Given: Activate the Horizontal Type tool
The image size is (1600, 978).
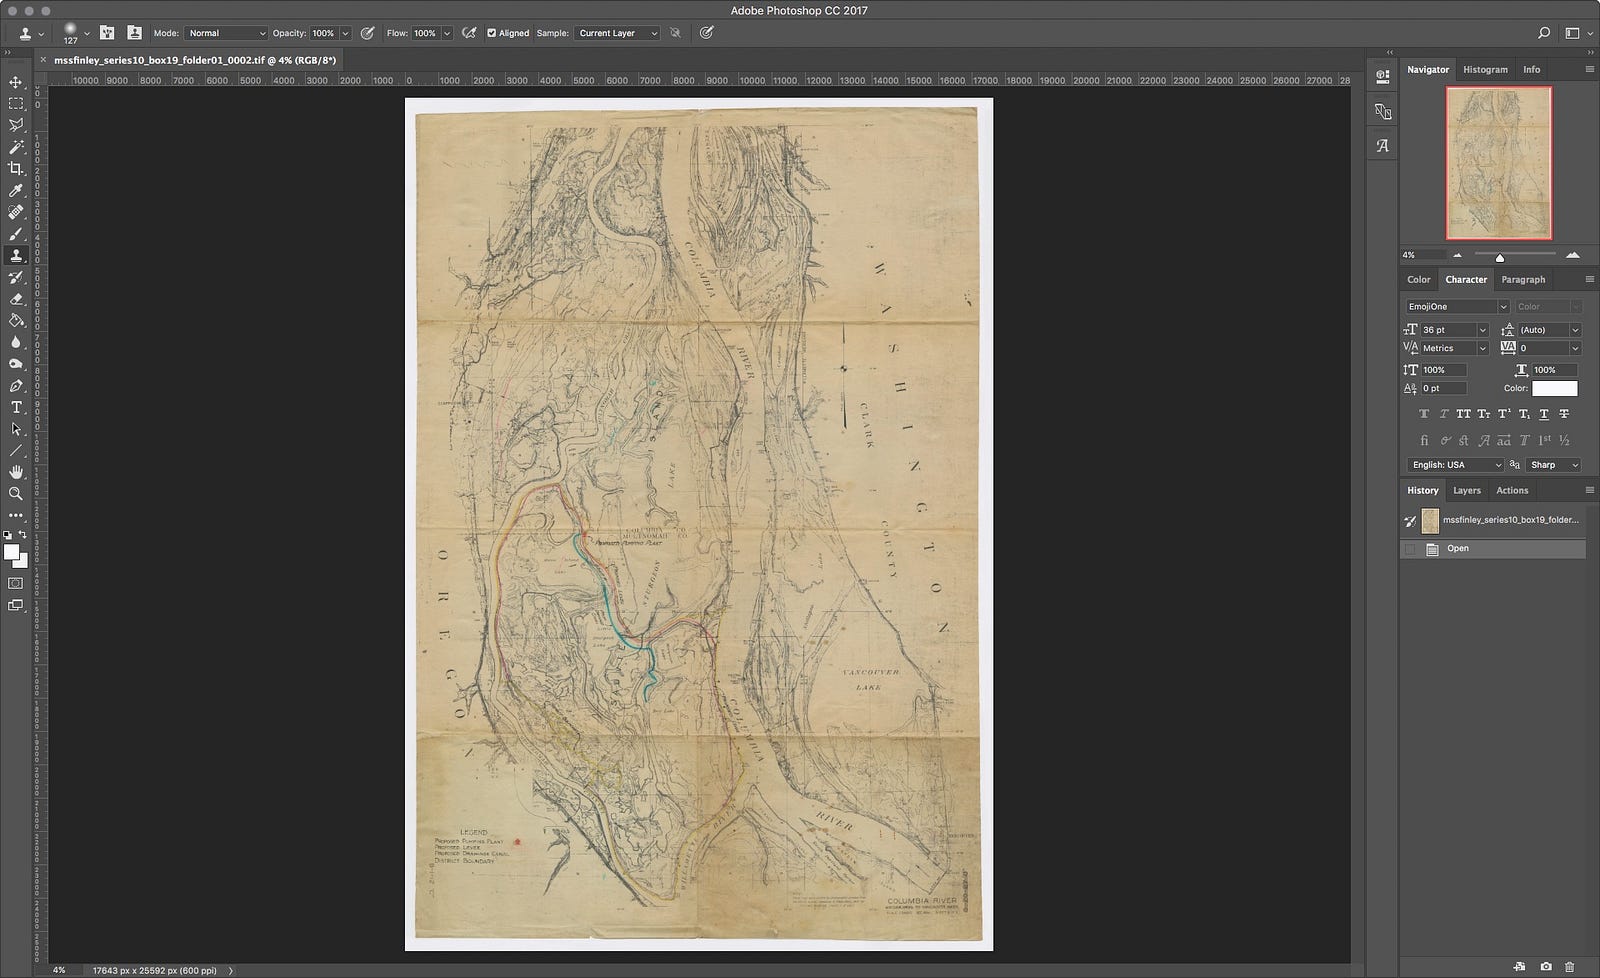Looking at the screenshot, I should pos(16,407).
